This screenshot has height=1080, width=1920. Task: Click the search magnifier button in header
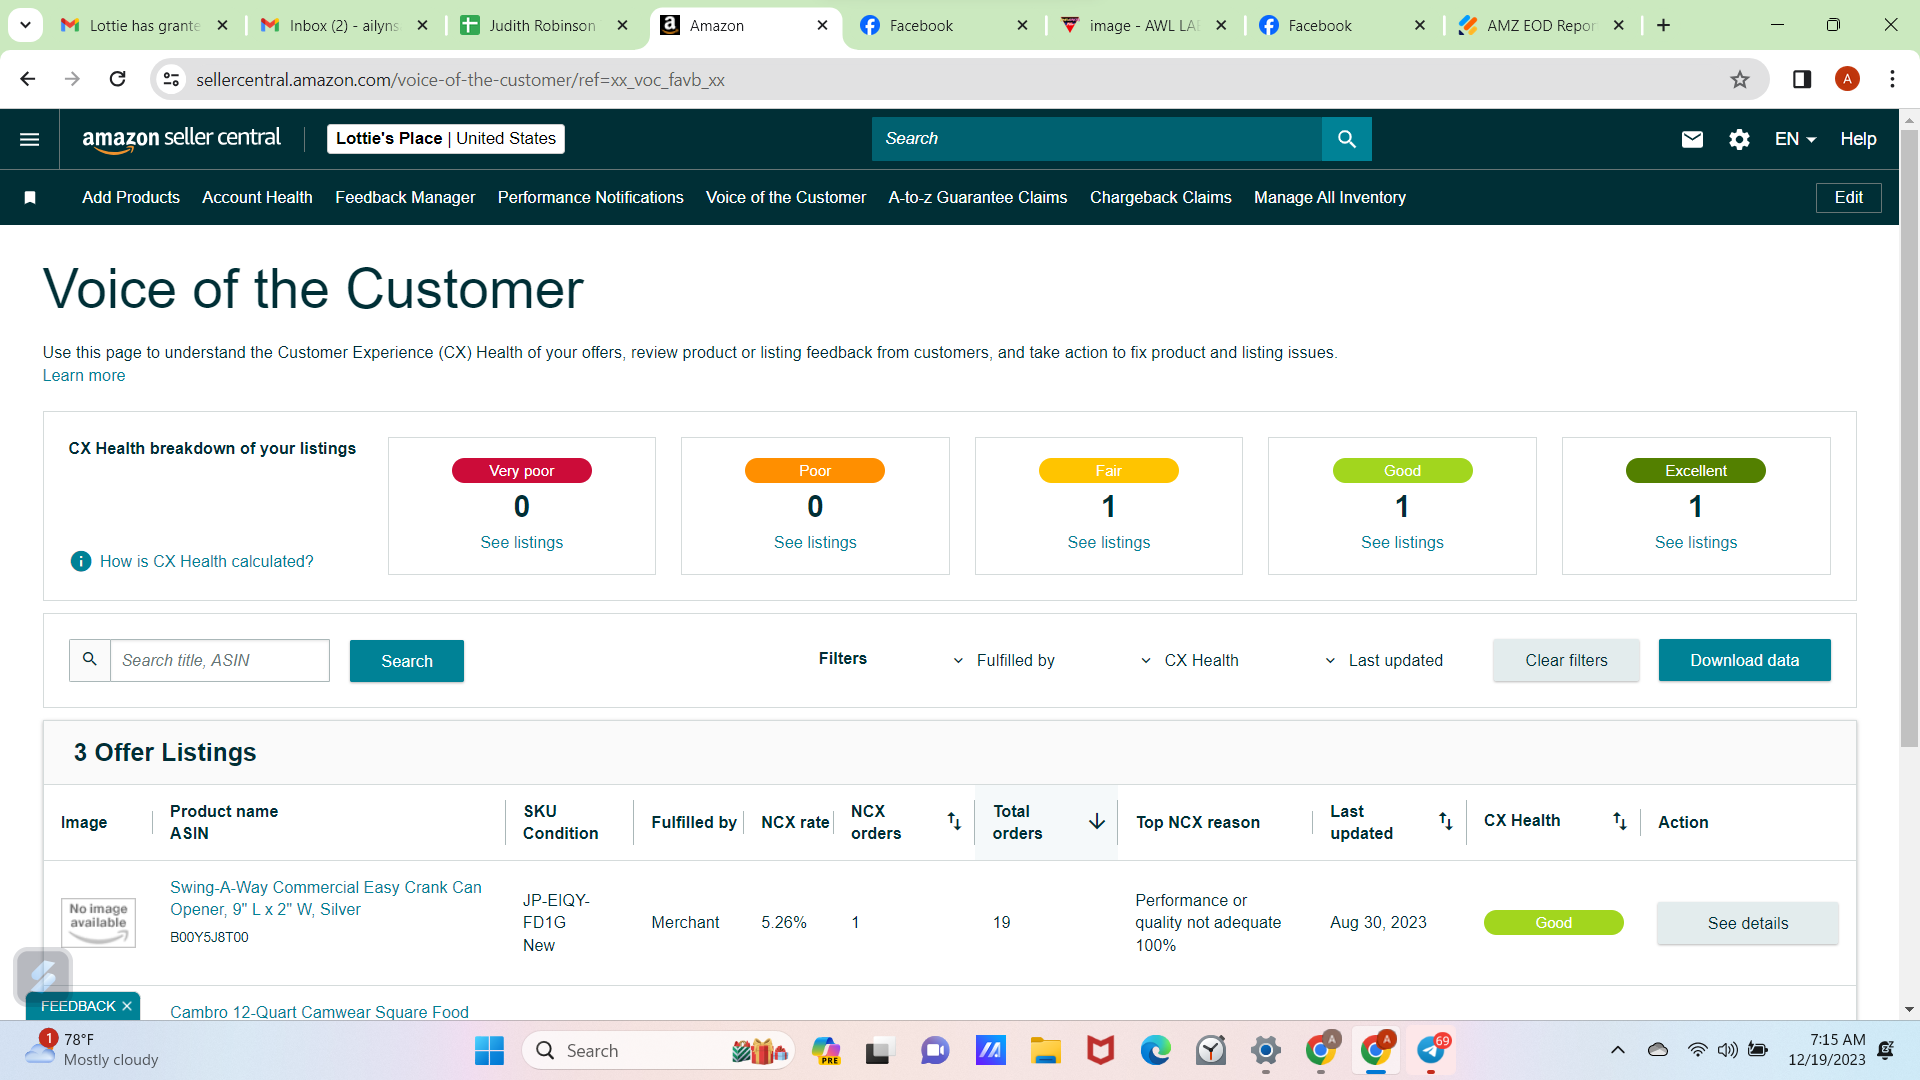point(1346,139)
